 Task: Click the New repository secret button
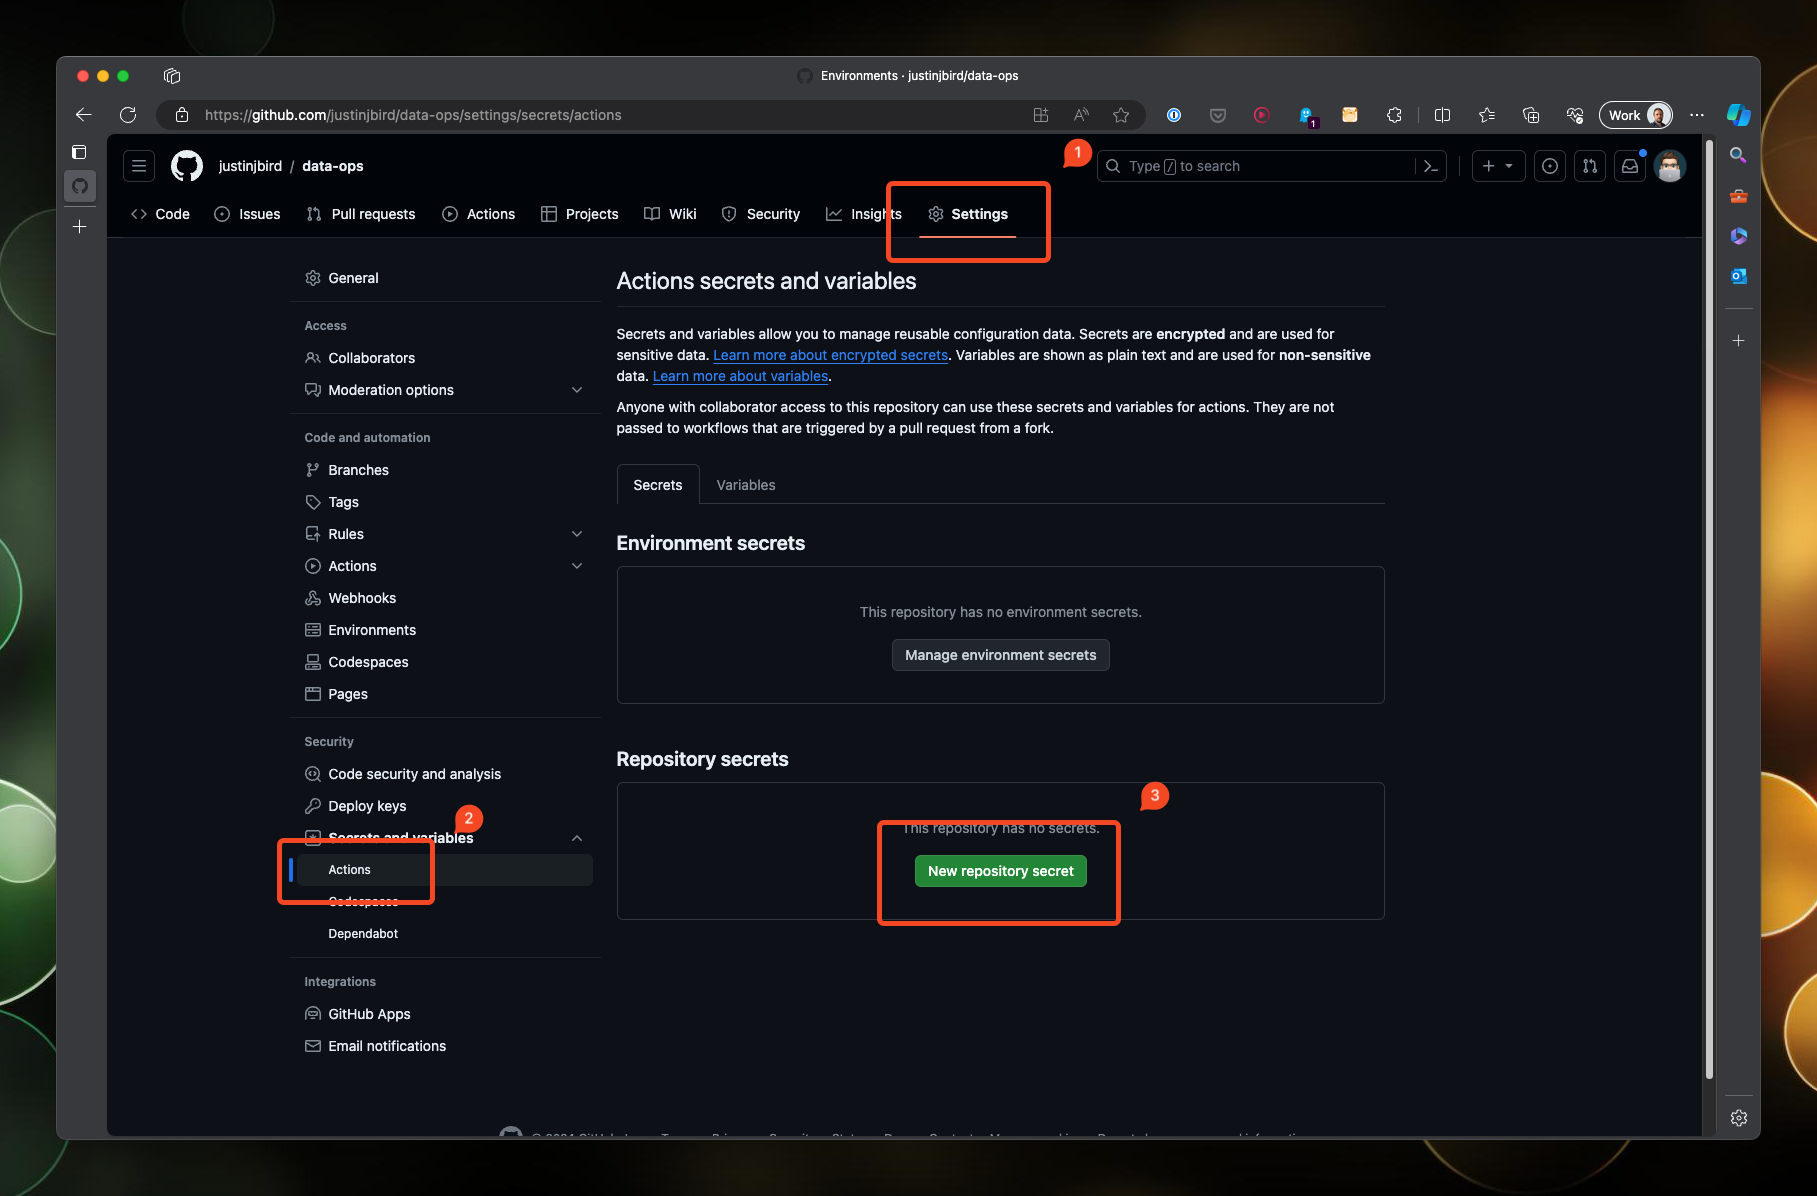(x=1000, y=870)
